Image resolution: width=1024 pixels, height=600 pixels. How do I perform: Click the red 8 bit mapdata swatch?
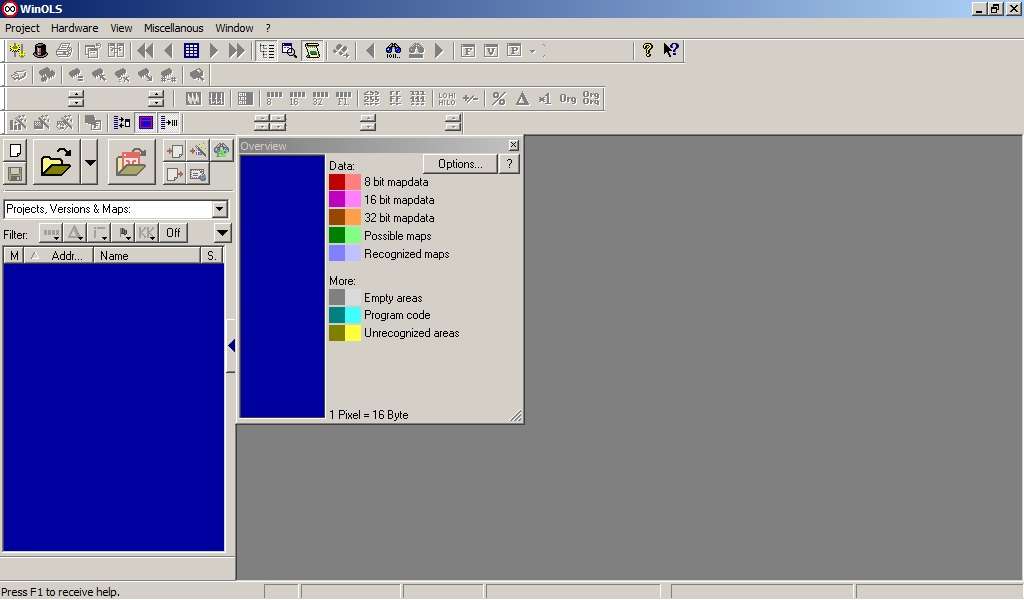[337, 182]
